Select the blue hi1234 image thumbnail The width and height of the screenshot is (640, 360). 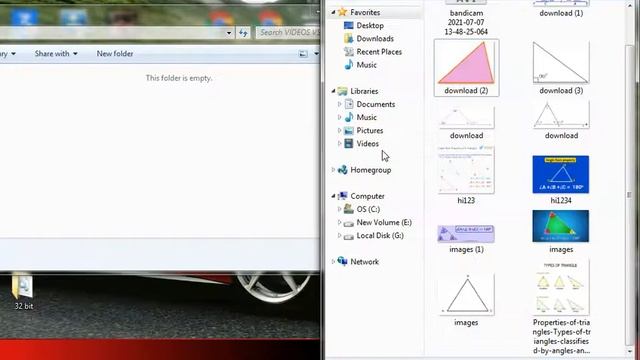point(560,174)
